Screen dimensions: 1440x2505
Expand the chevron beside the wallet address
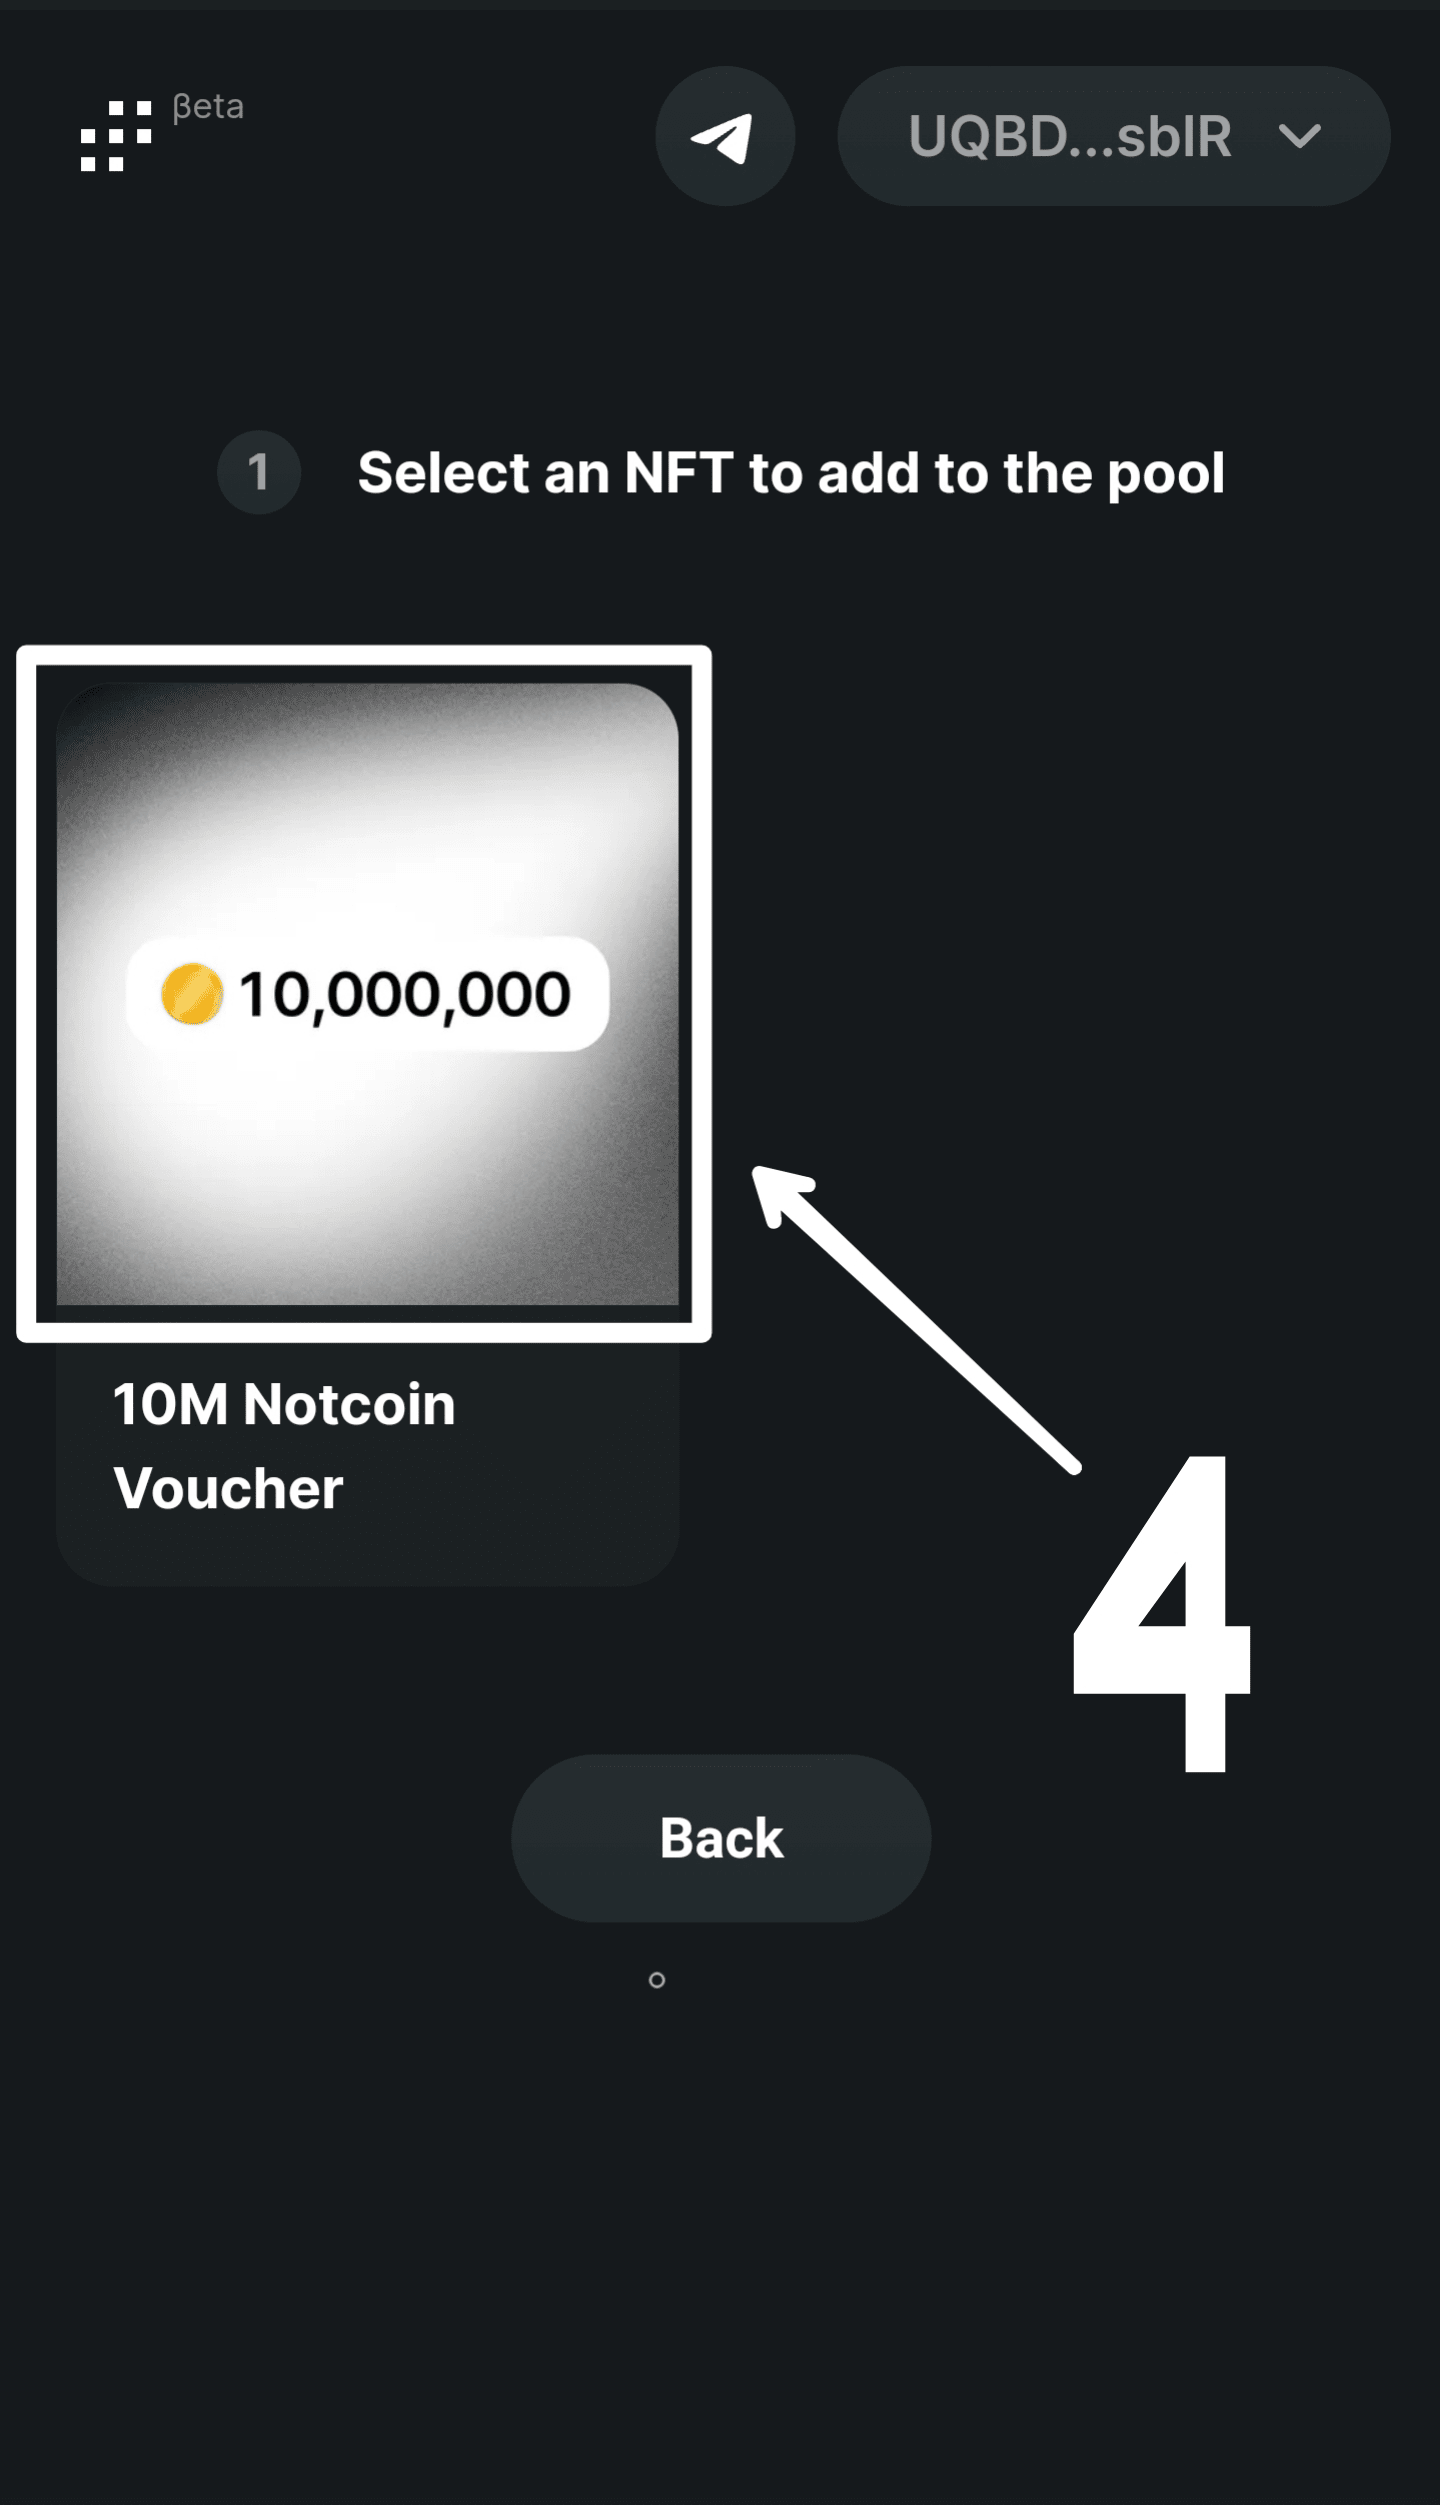[1300, 136]
